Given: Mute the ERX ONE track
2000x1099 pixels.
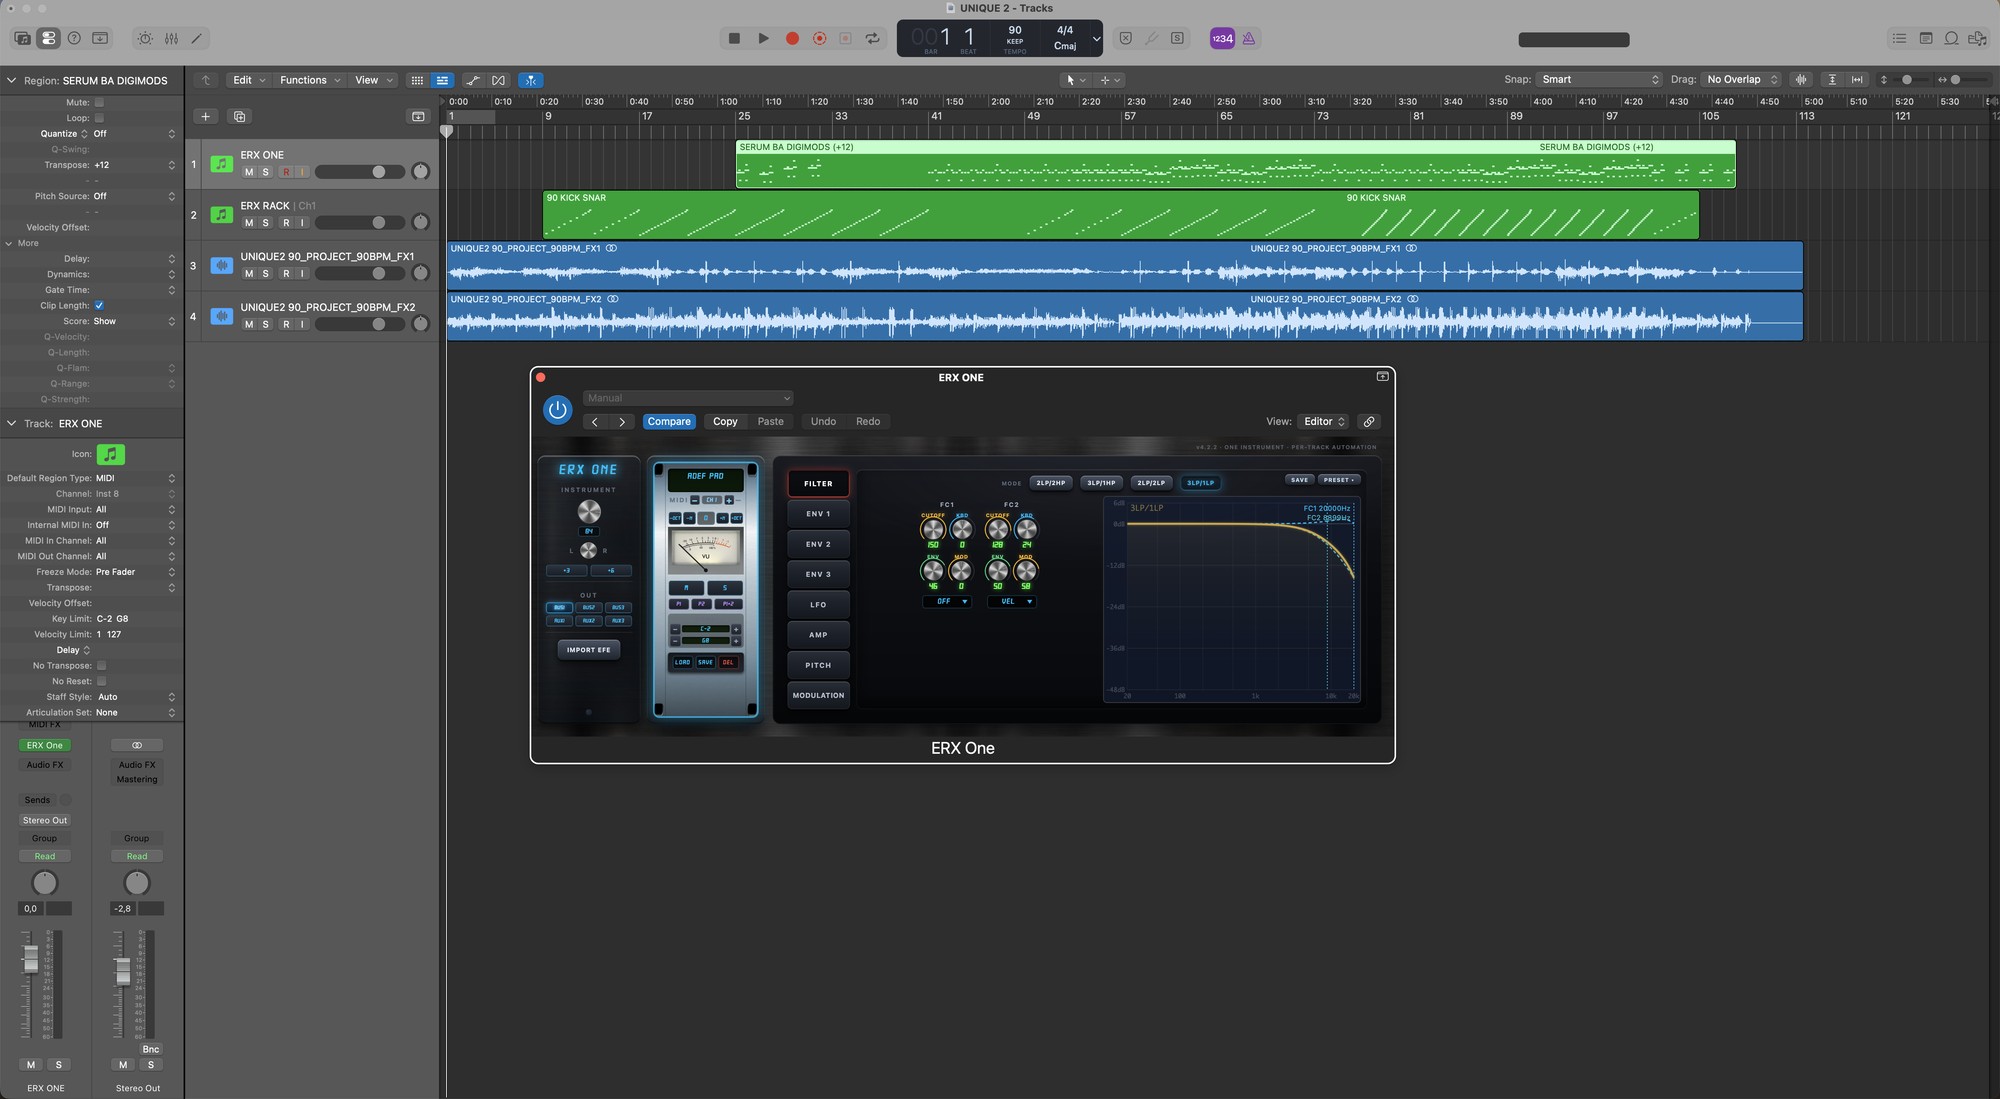Looking at the screenshot, I should click(249, 172).
